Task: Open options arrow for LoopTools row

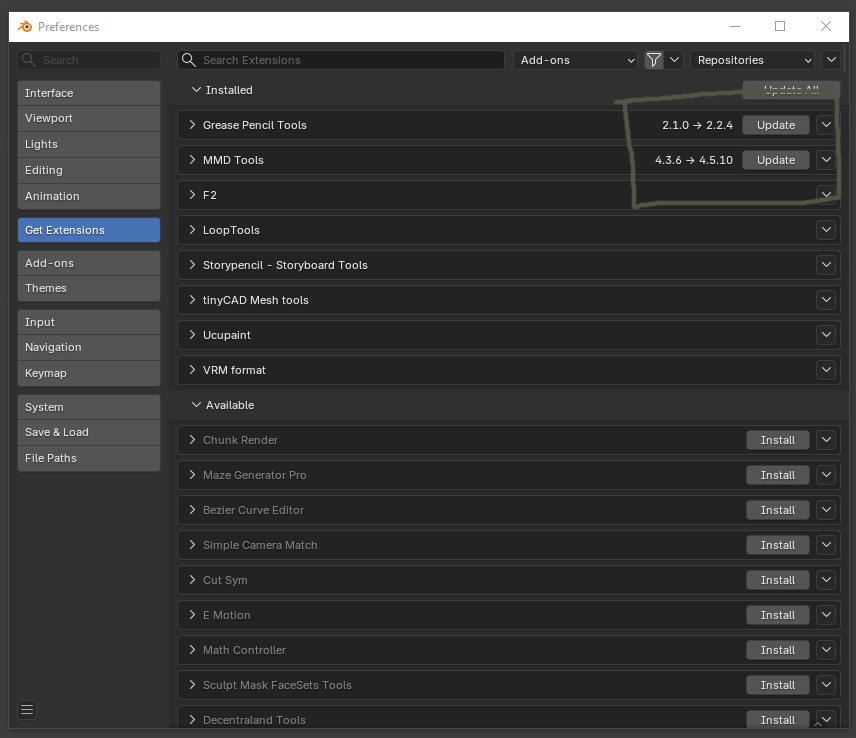Action: pos(825,230)
